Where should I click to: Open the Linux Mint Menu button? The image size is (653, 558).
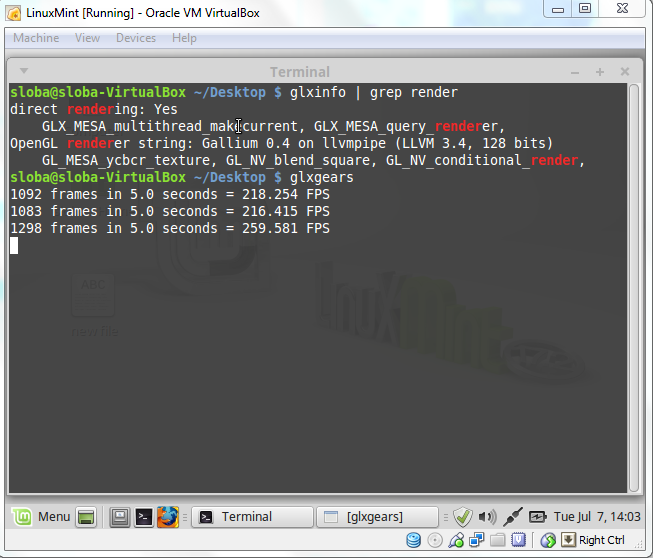tap(41, 517)
